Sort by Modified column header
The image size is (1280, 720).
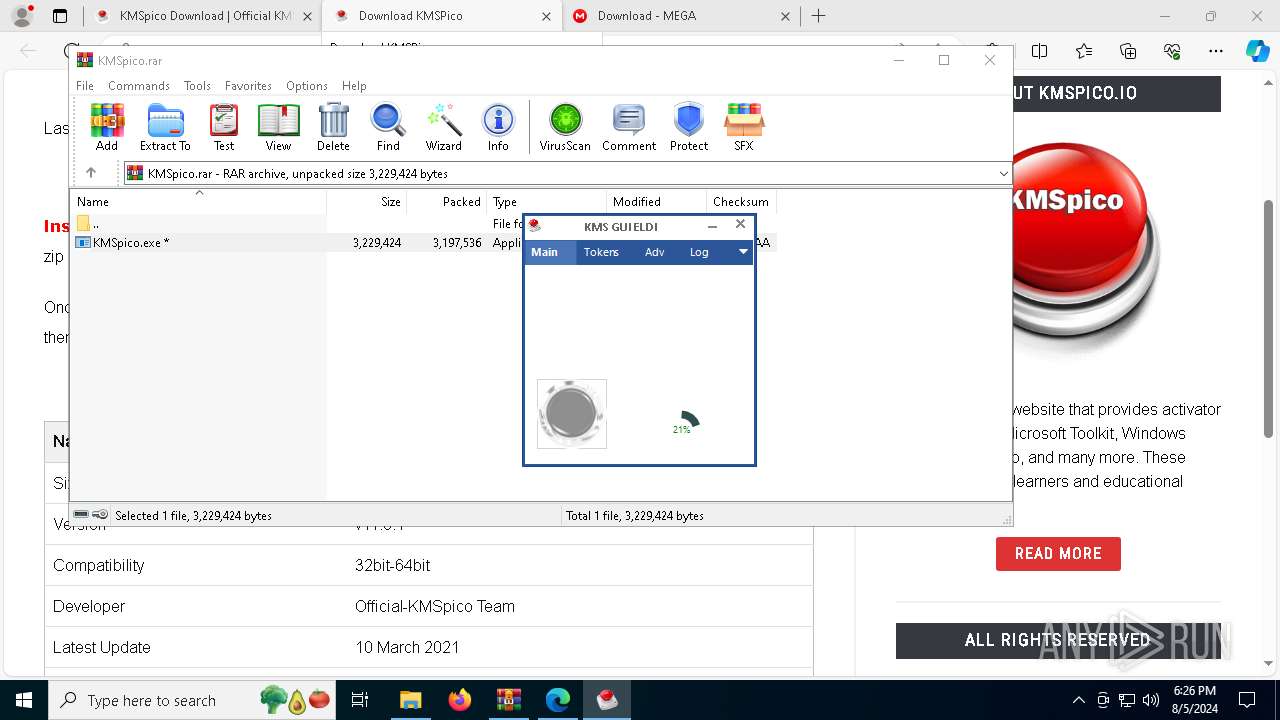656,201
